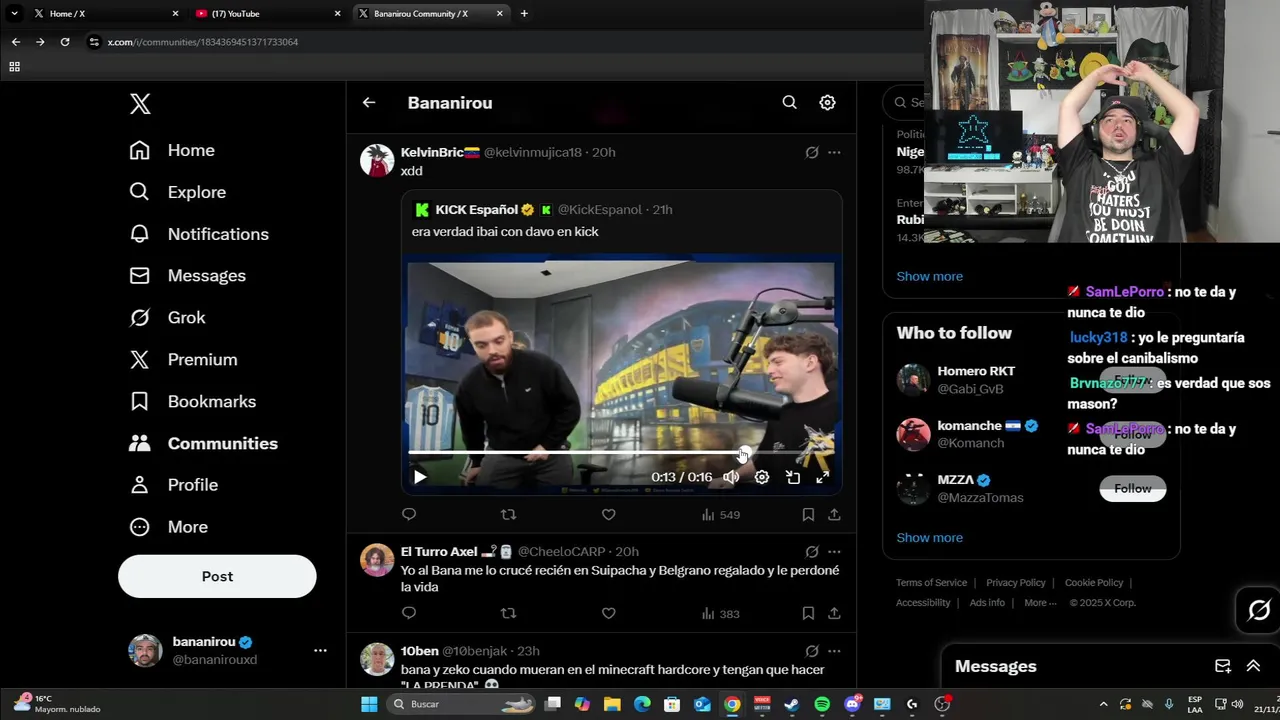View analytics showing 549 views
This screenshot has height=720, width=1280.
720,514
